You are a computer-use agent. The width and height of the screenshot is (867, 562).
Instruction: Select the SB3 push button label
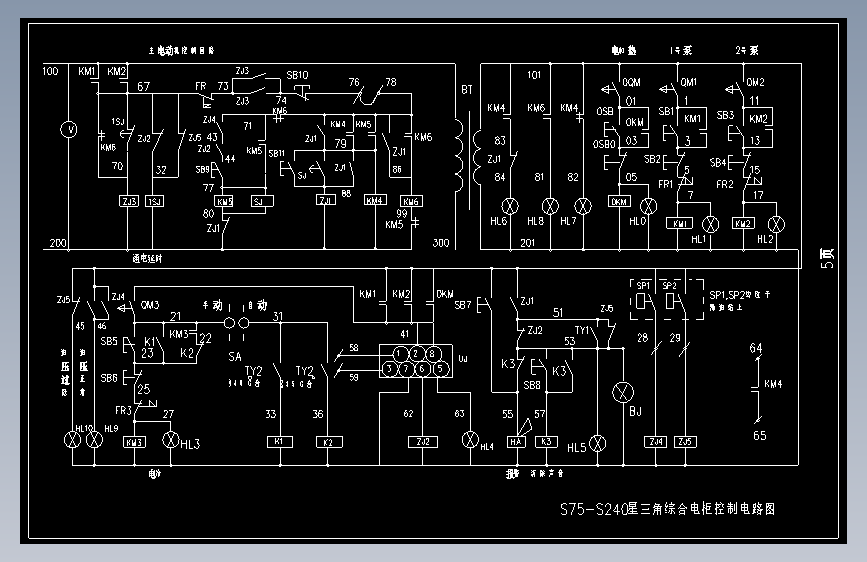(725, 115)
